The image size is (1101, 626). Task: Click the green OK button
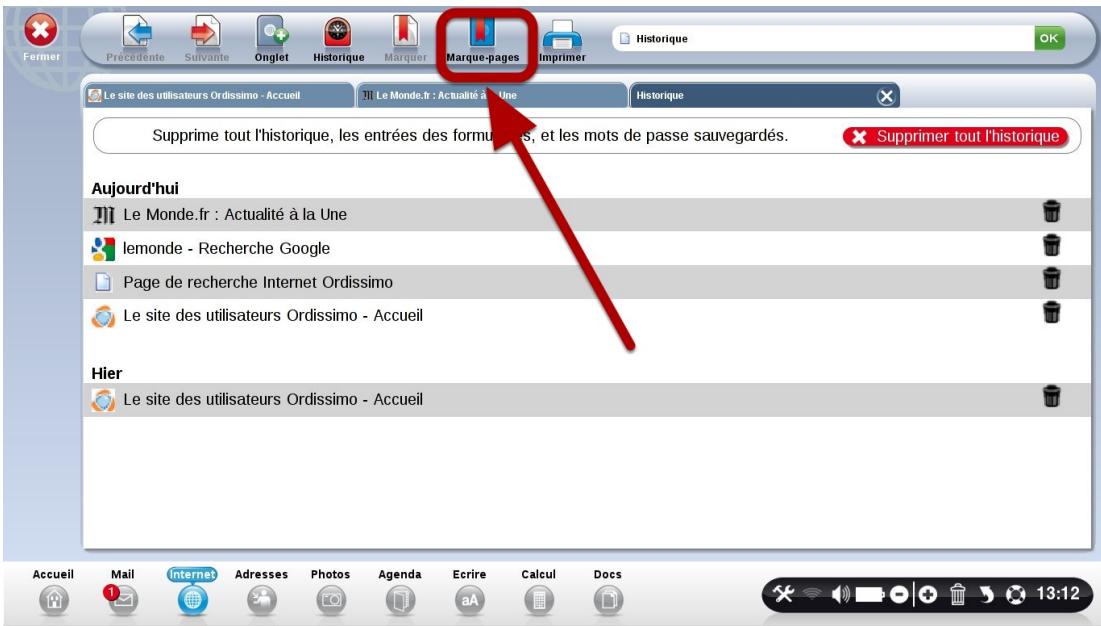click(1049, 38)
